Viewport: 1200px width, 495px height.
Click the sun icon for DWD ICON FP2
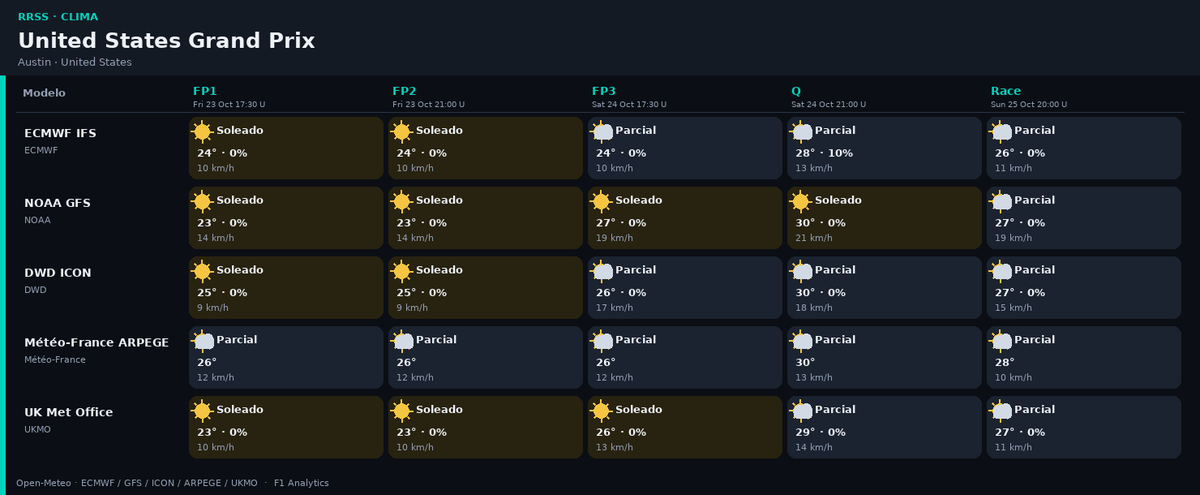402,271
